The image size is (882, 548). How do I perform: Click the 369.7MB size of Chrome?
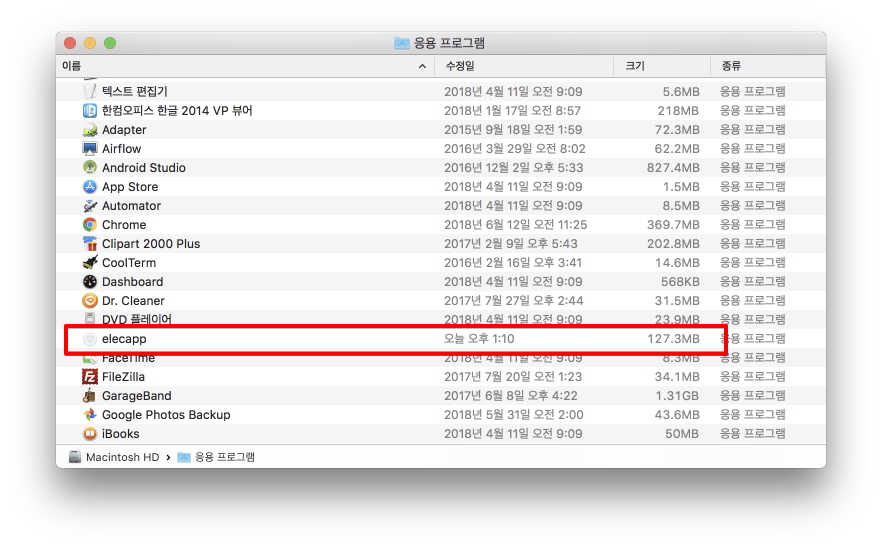point(673,225)
